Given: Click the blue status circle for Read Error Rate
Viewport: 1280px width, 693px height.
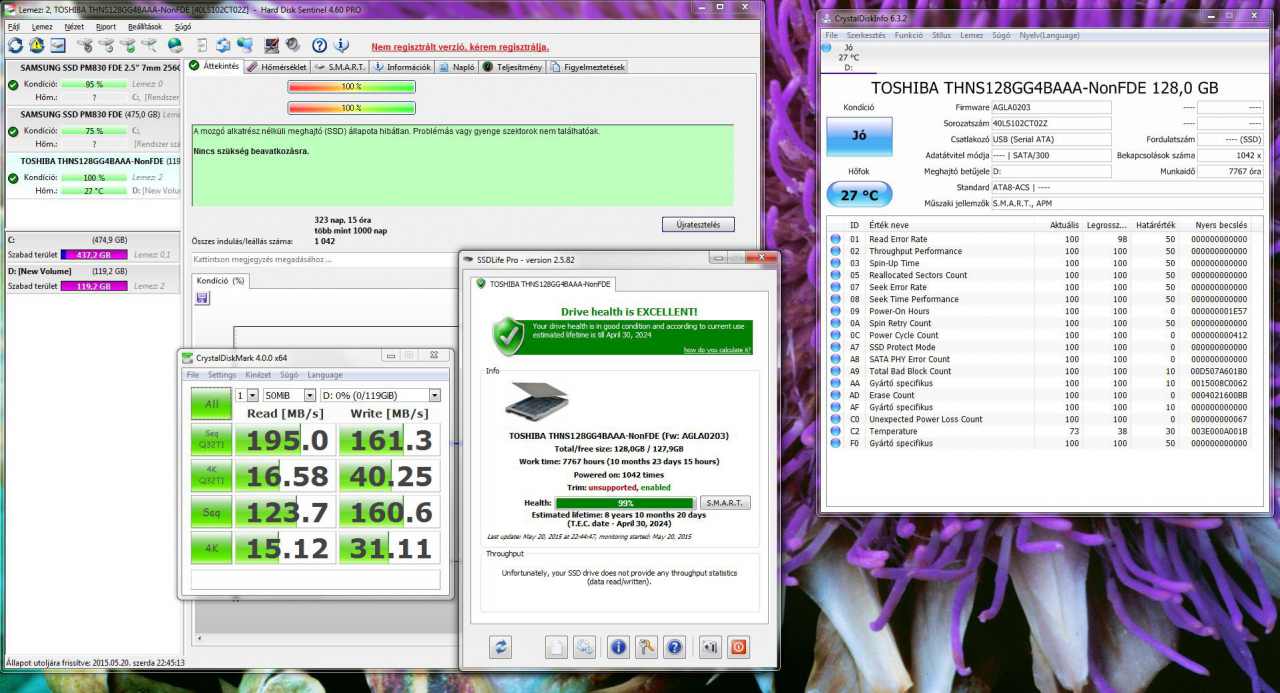Looking at the screenshot, I should click(836, 239).
